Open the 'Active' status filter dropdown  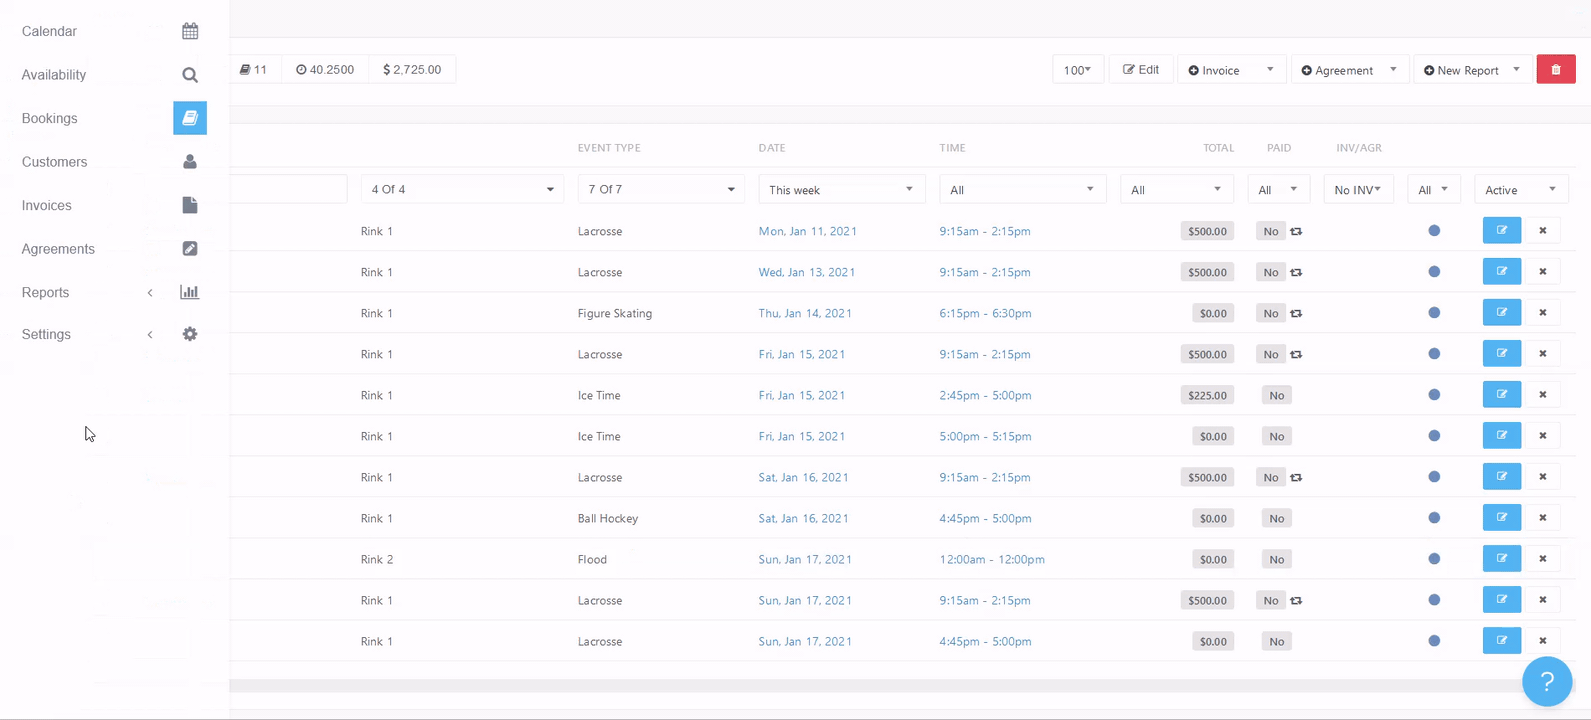(1520, 190)
